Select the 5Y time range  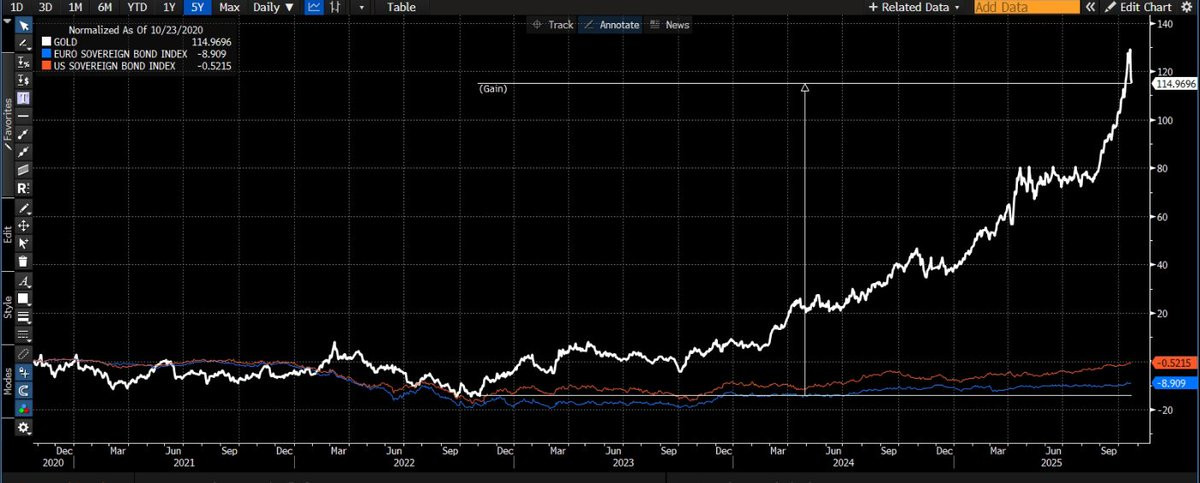(197, 7)
